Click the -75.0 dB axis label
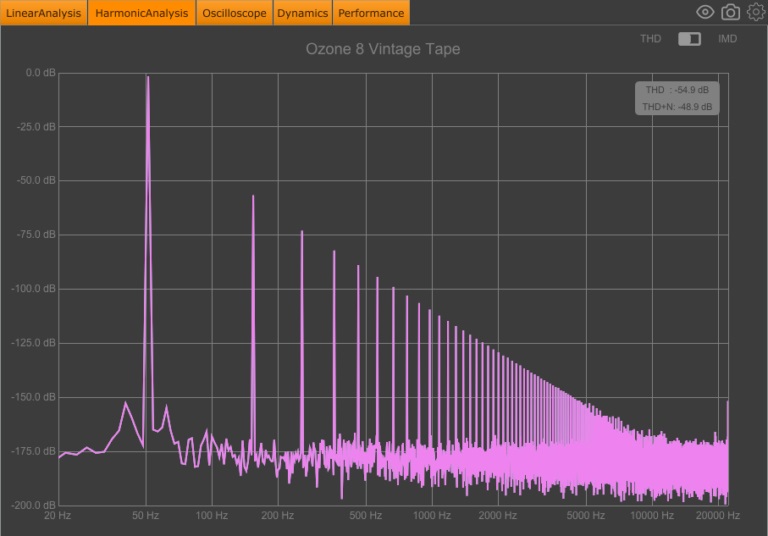 (x=36, y=235)
